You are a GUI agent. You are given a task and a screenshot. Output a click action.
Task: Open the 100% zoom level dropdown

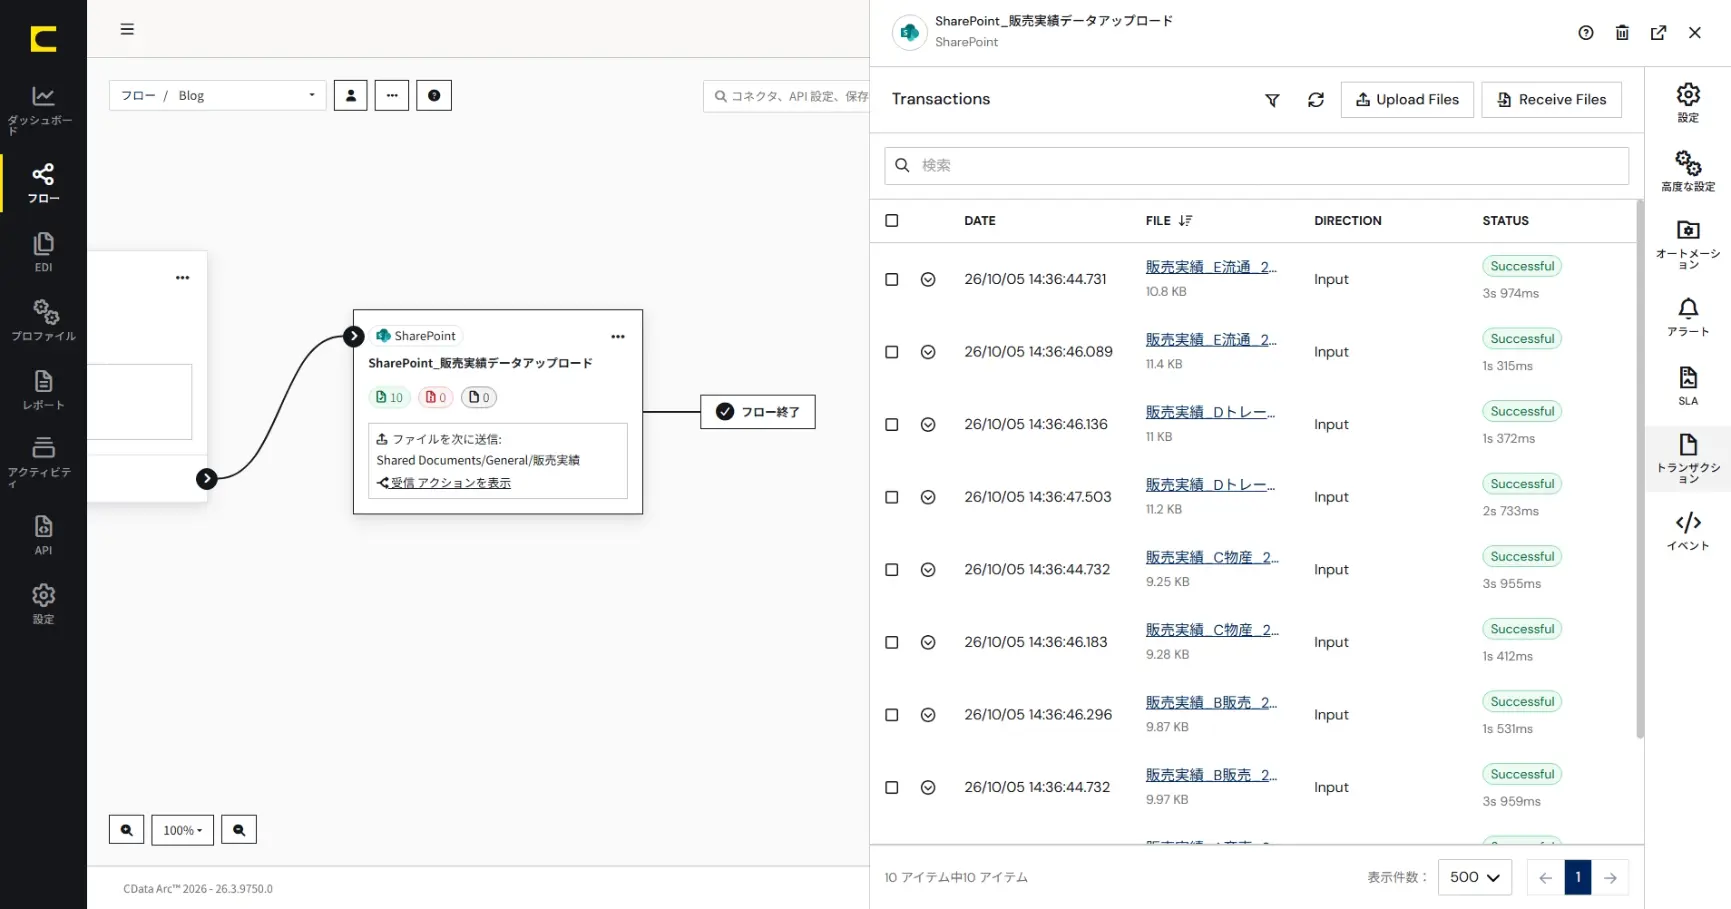183,830
